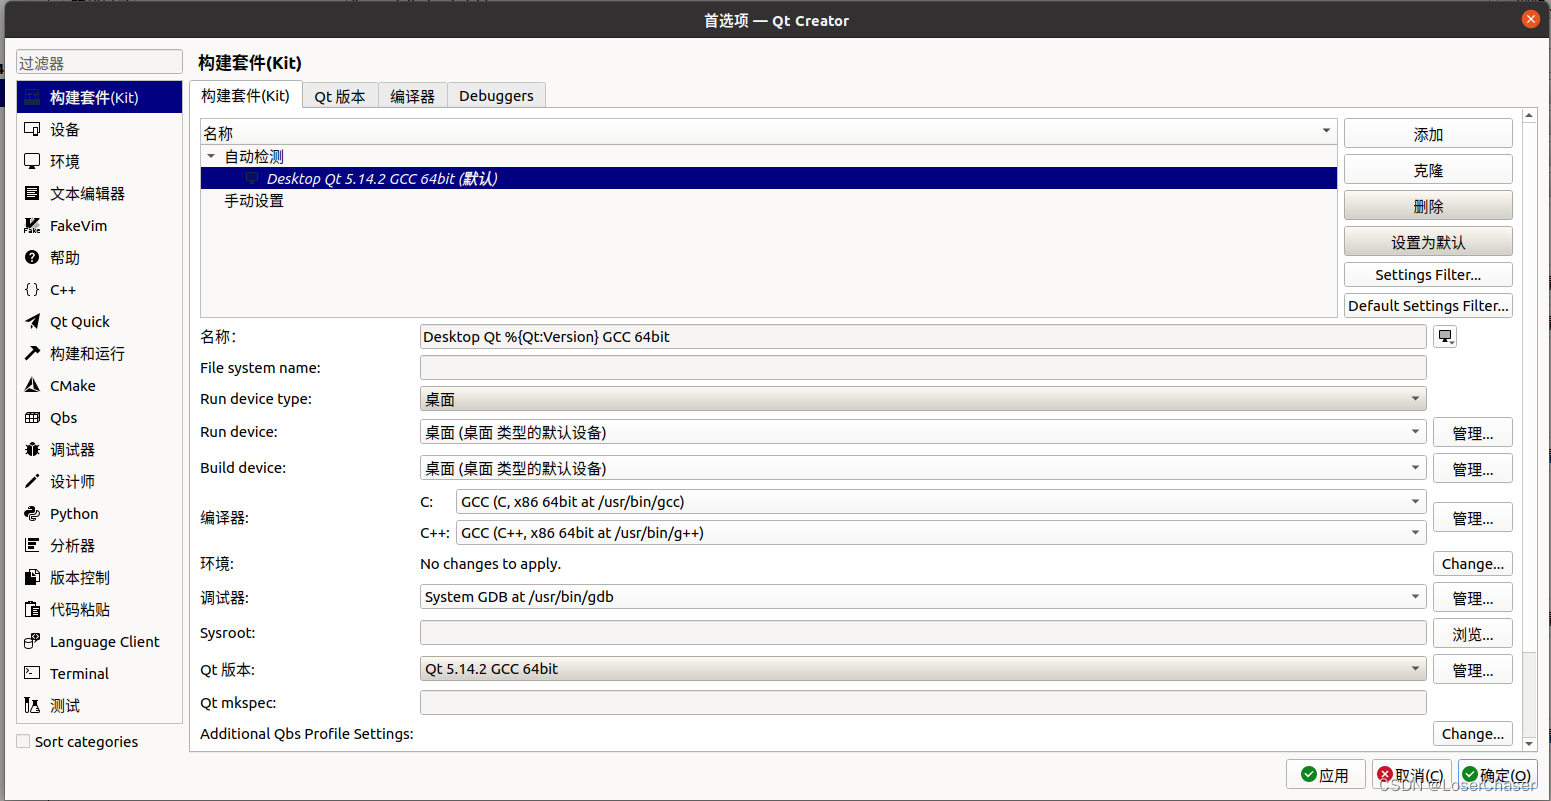Click the 添加 add button

[x=1428, y=134]
